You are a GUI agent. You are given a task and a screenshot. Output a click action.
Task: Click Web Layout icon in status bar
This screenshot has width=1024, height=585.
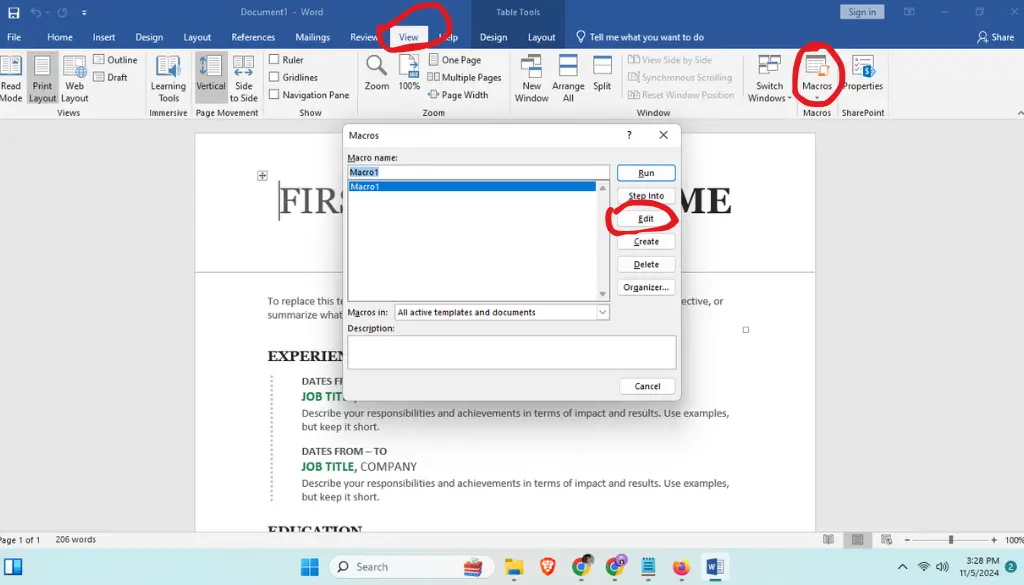(x=886, y=539)
